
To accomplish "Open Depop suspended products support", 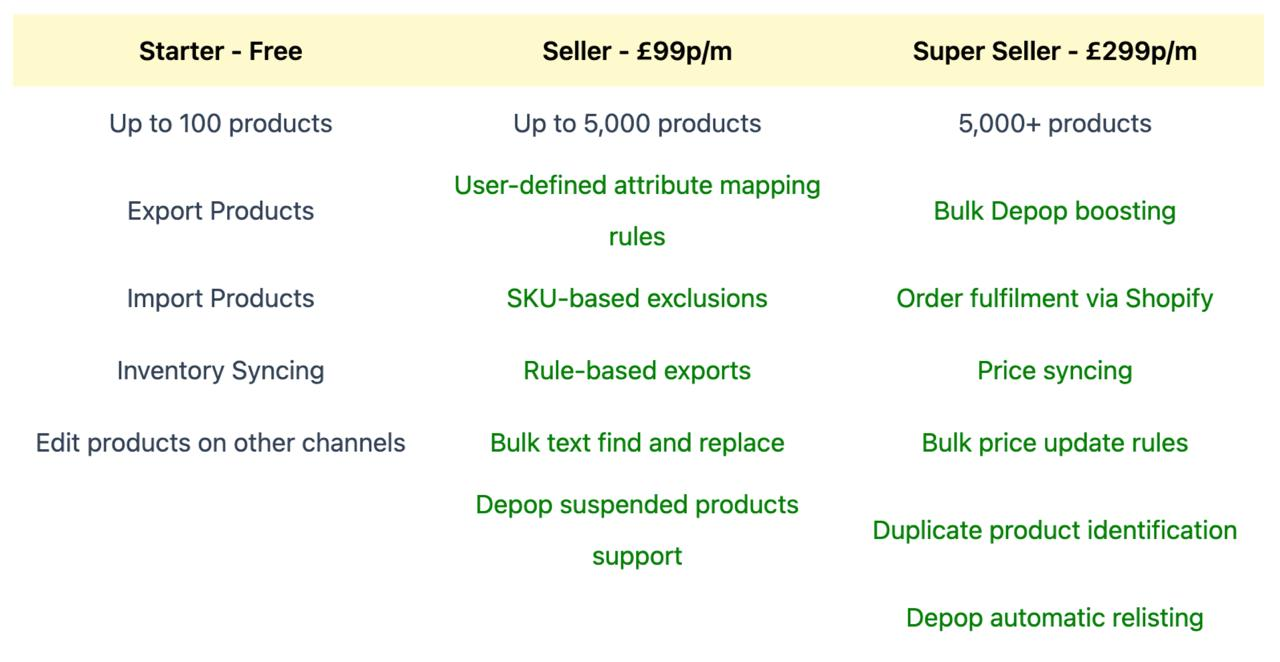I will coord(637,505).
